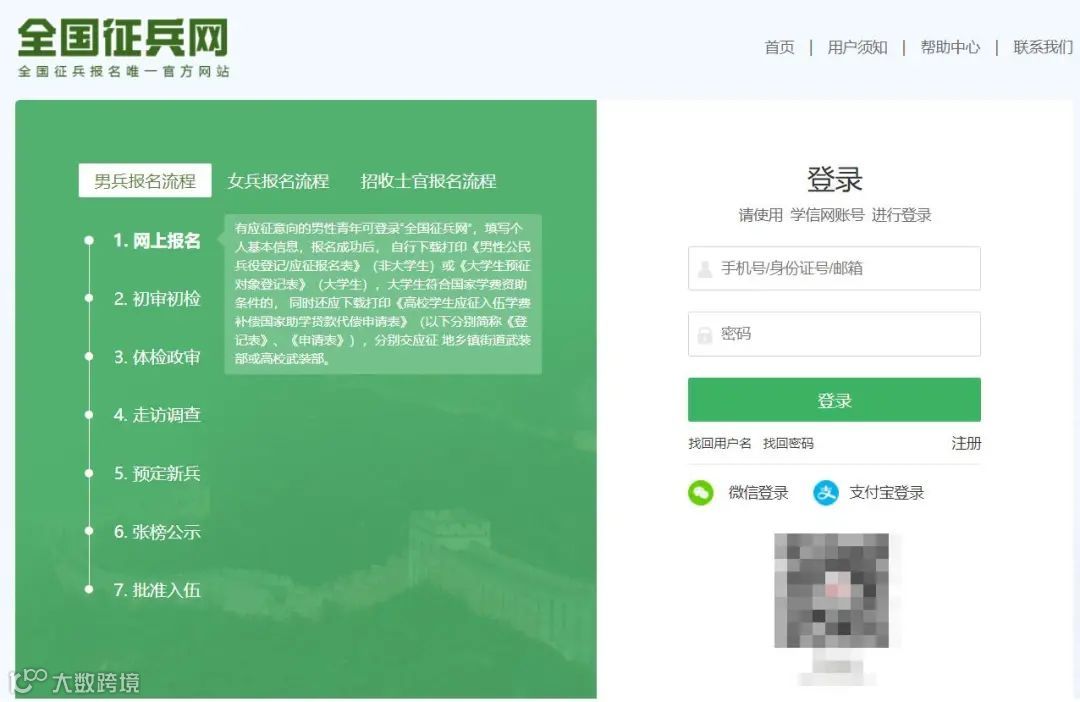
Task: Click the 全国征兵网 logo
Action: 123,38
